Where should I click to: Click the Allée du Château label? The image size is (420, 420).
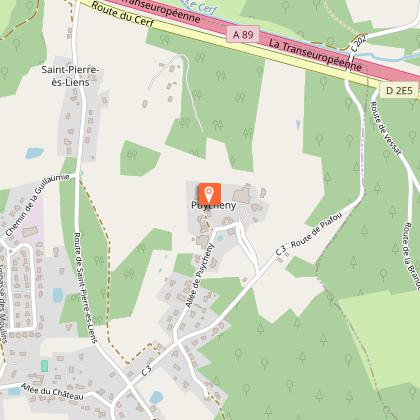[52, 391]
